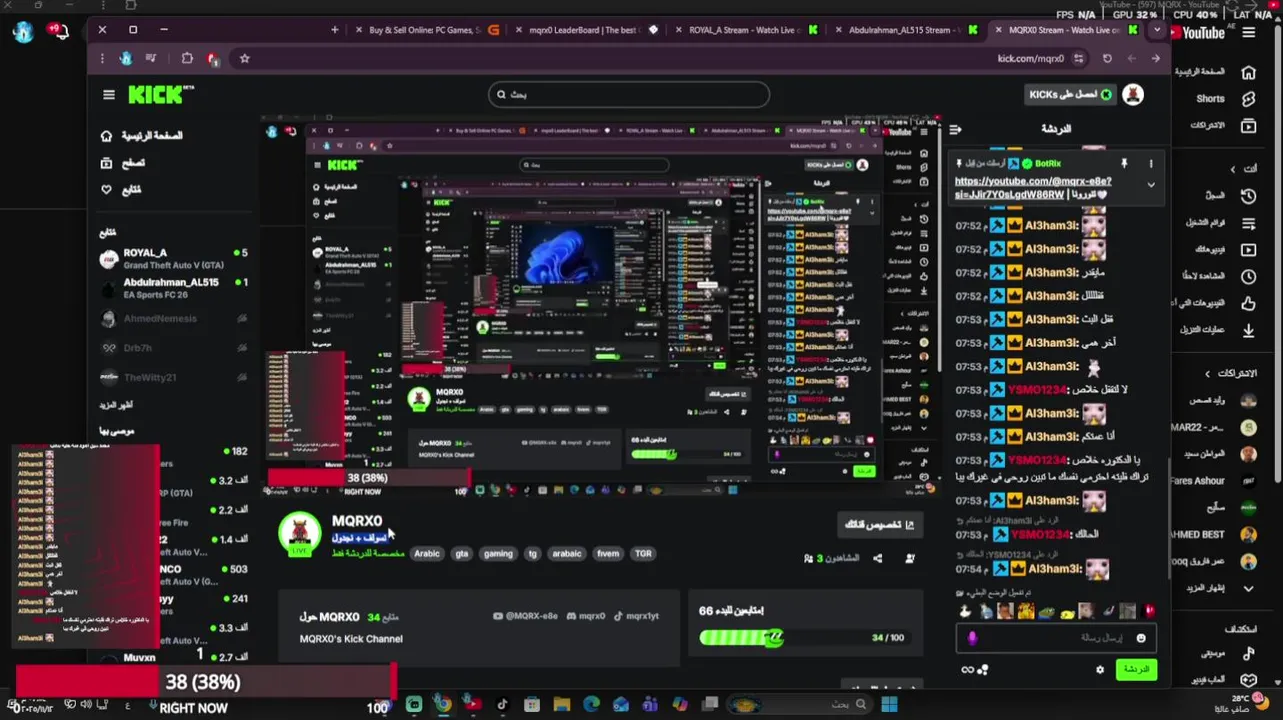This screenshot has width=1283, height=720.
Task: Open the YouTube Home page icon
Action: click(1248, 72)
